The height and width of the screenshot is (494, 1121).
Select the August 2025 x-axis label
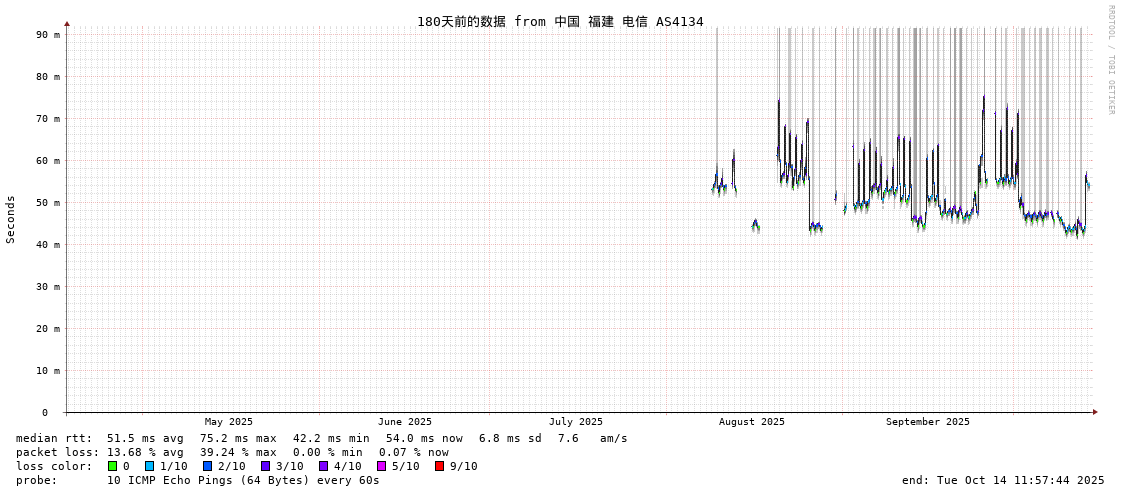click(x=752, y=422)
